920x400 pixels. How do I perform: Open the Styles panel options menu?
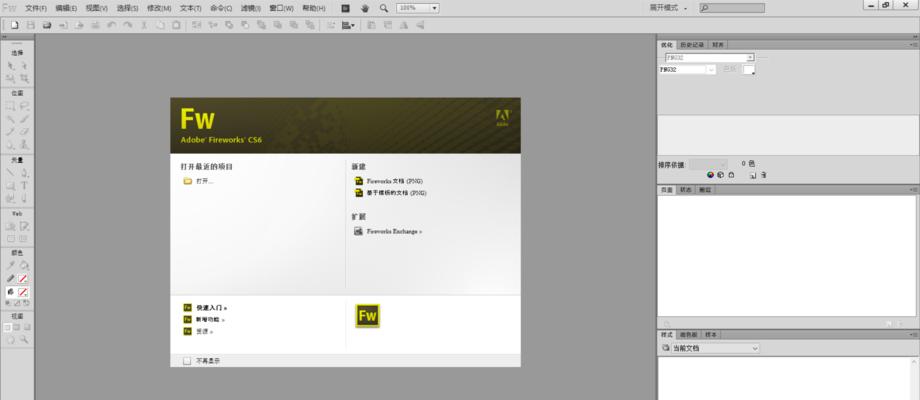pos(914,334)
